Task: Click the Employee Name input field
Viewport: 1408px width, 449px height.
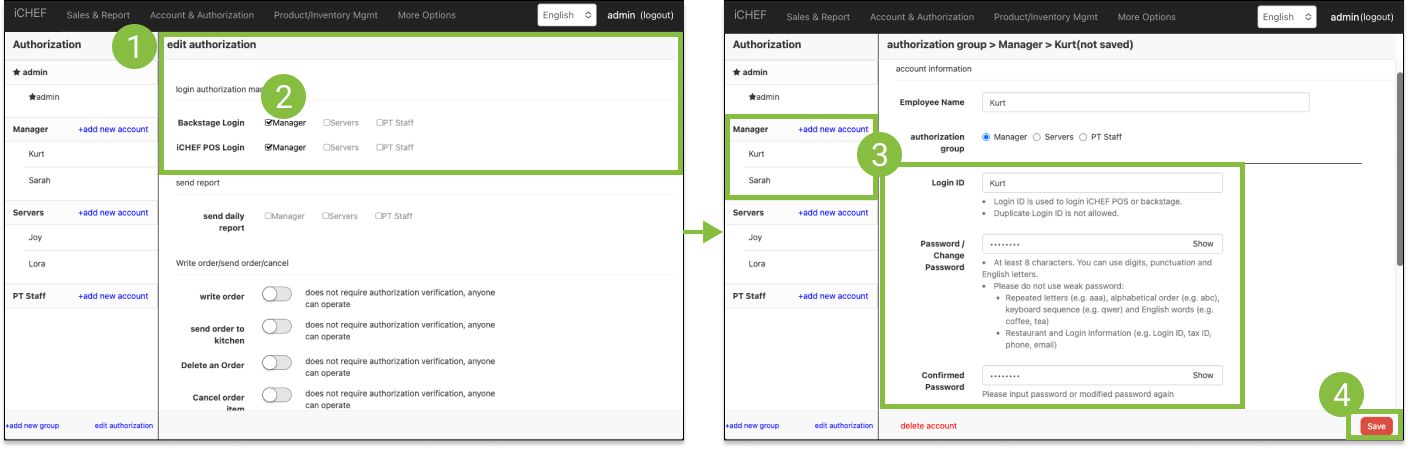Action: (1144, 102)
